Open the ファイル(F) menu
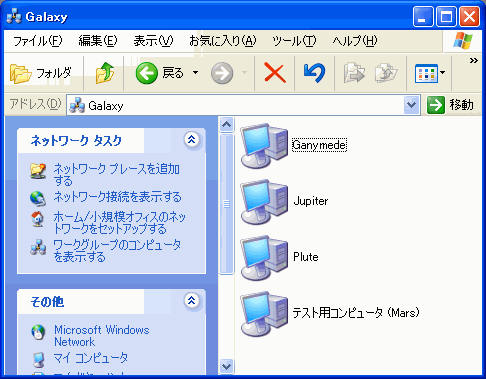 37,41
